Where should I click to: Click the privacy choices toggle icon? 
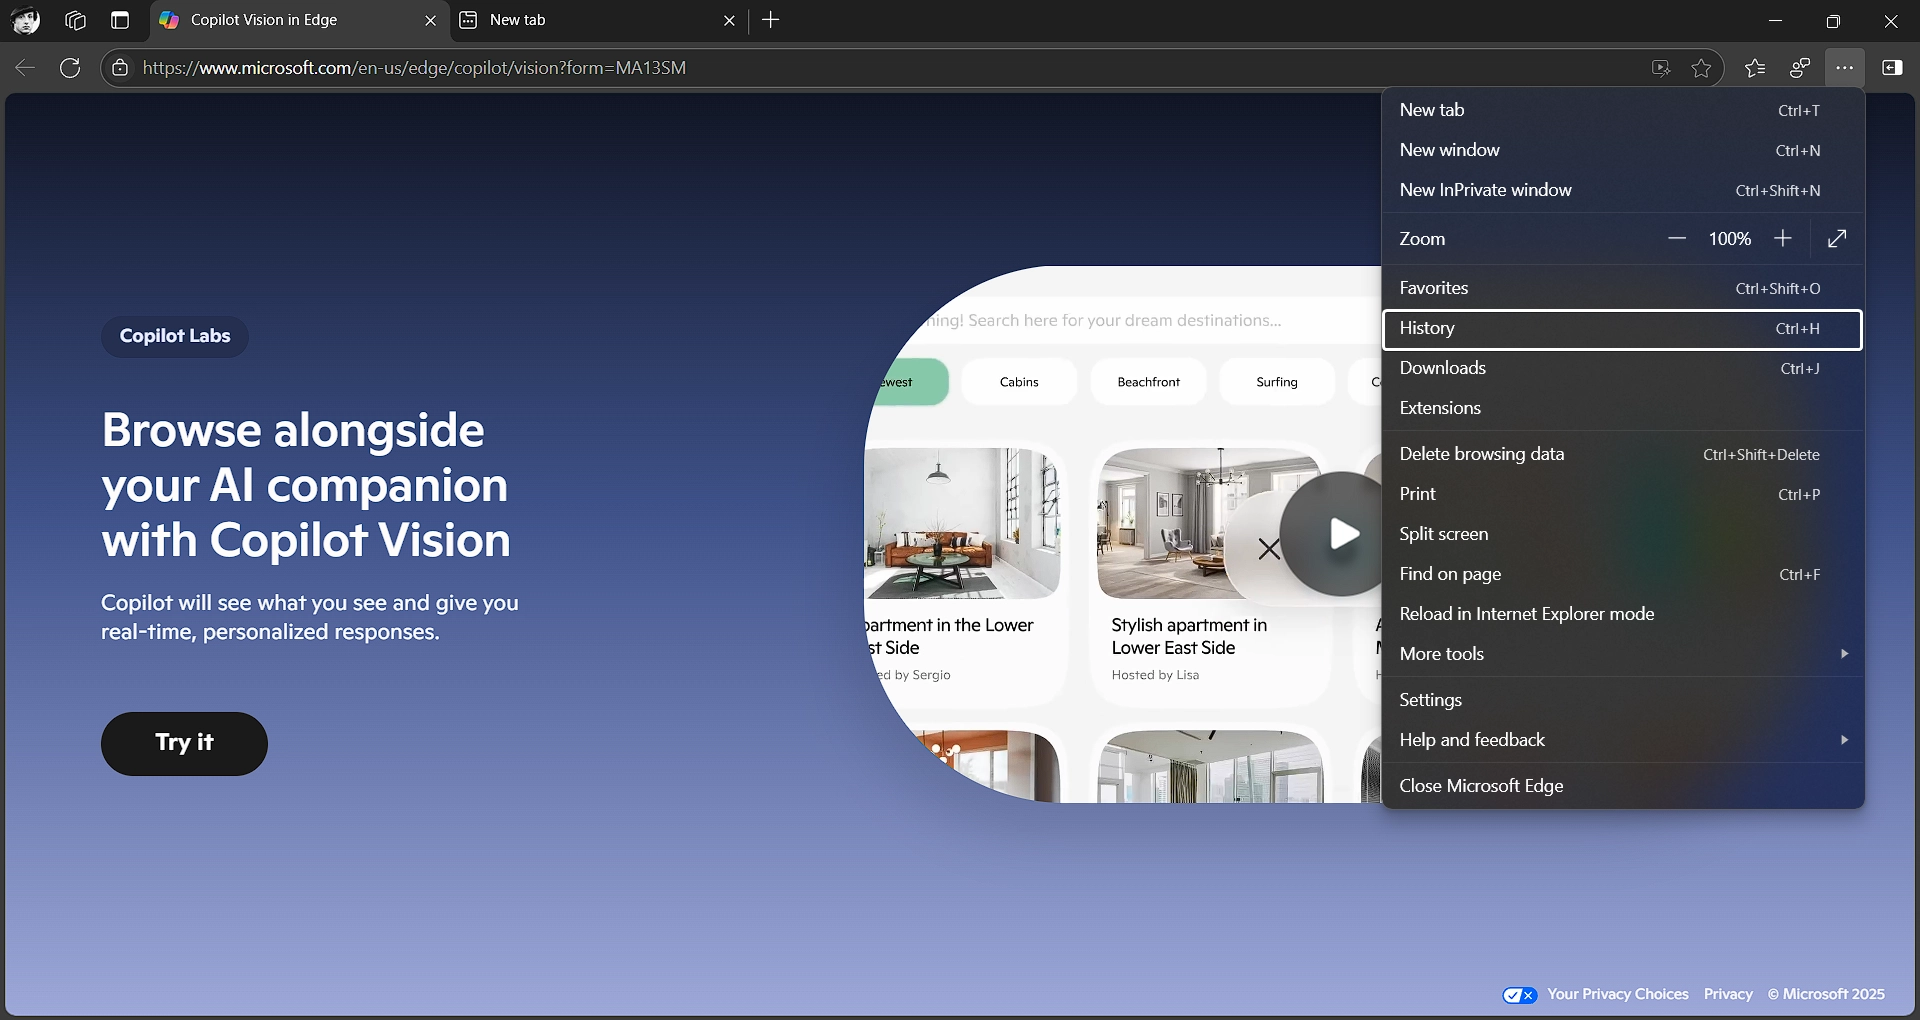(x=1520, y=995)
